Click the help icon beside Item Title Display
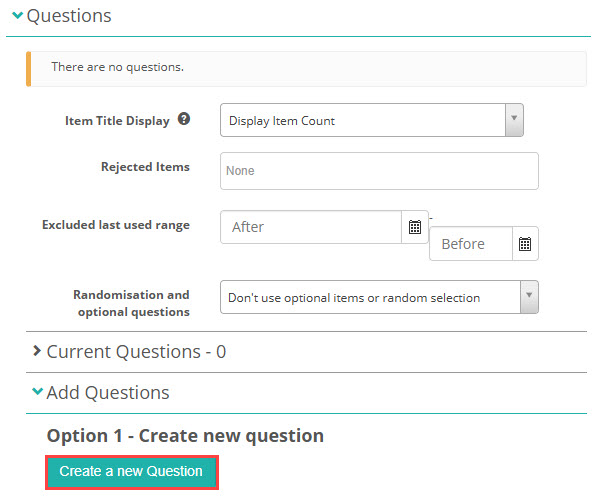 [184, 120]
